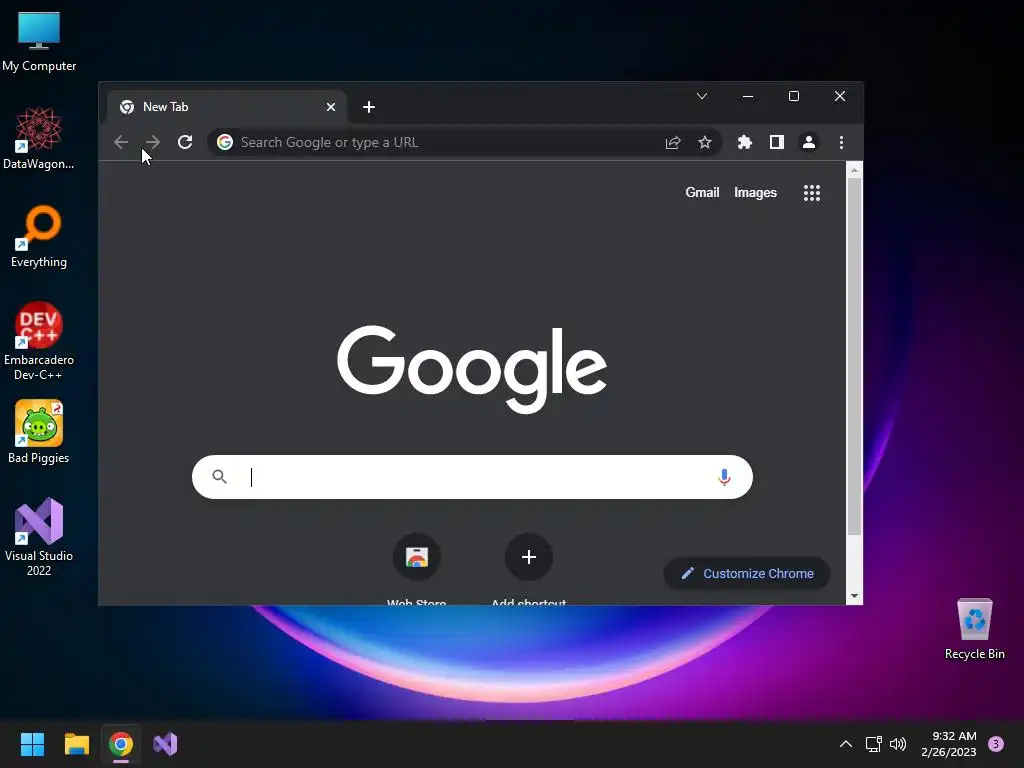Image resolution: width=1024 pixels, height=768 pixels.
Task: Select the Everything desktop shortcut
Action: 39,237
